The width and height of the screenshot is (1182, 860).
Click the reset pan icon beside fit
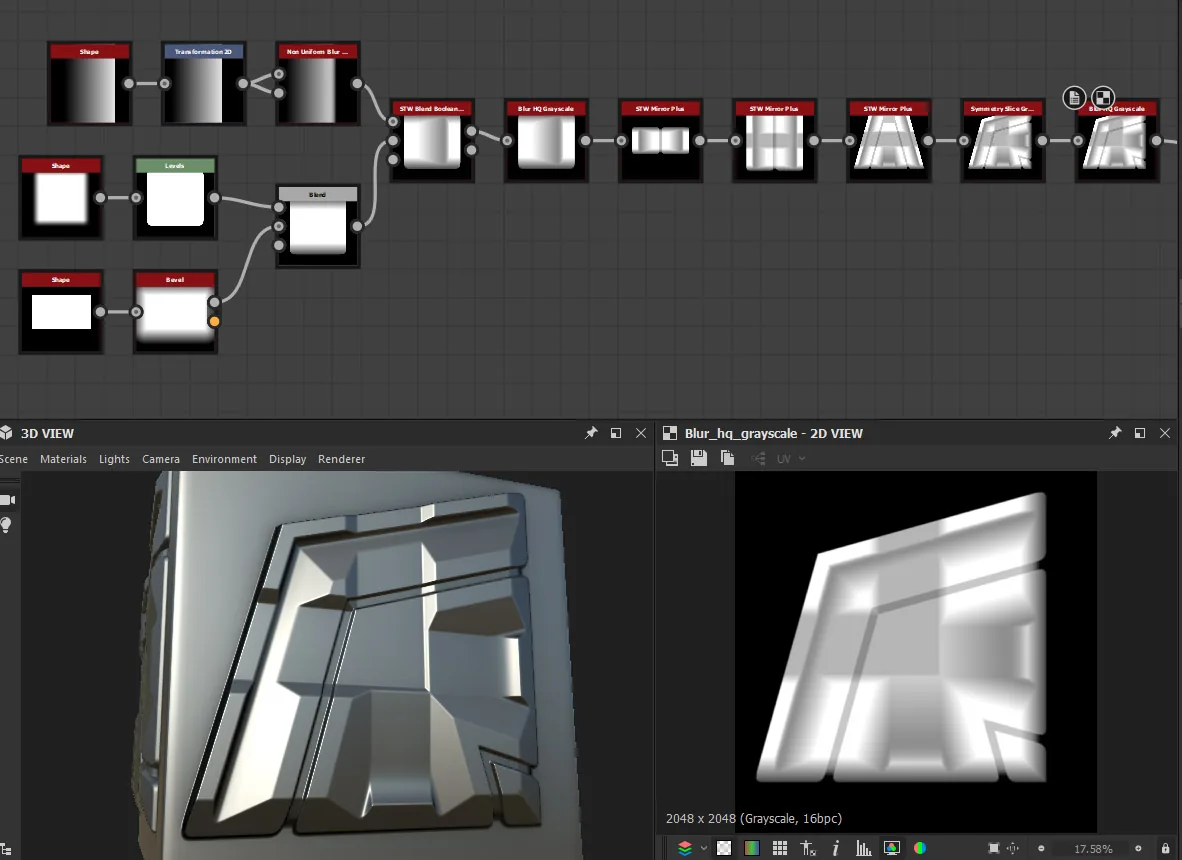coord(1012,848)
